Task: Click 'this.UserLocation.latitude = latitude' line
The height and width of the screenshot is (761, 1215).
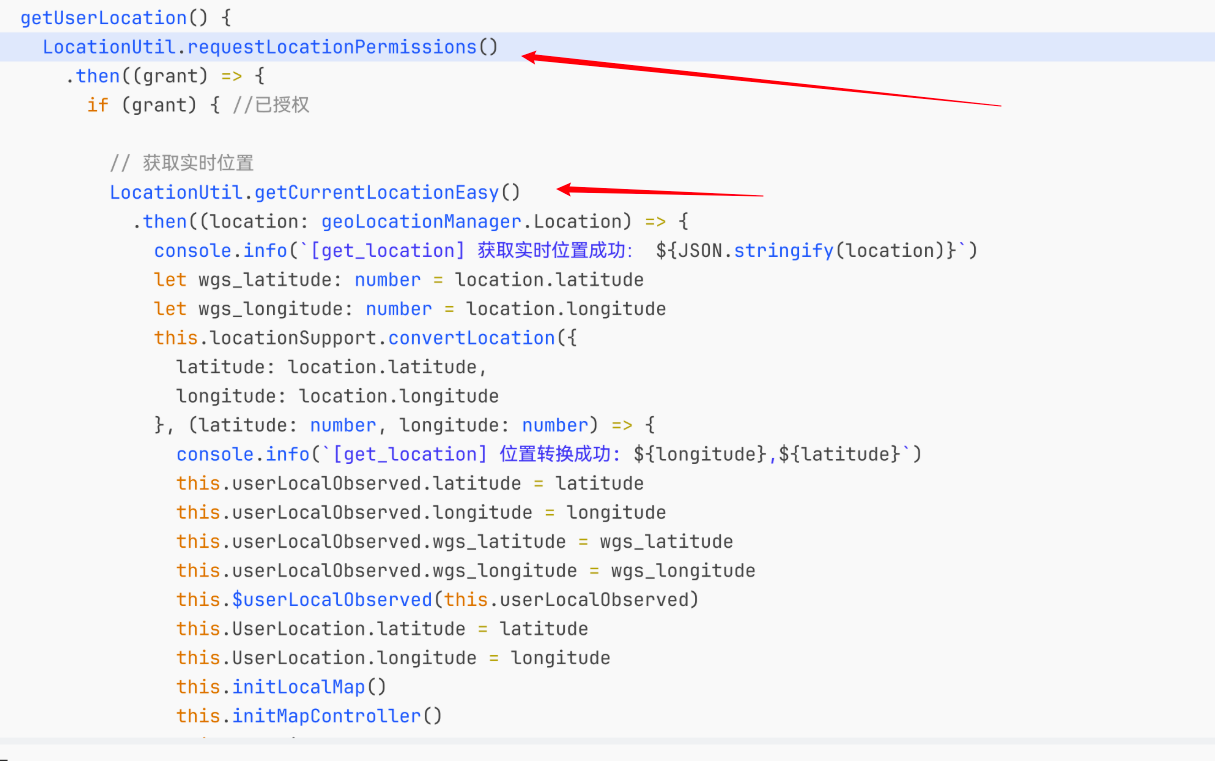Action: pos(382,628)
